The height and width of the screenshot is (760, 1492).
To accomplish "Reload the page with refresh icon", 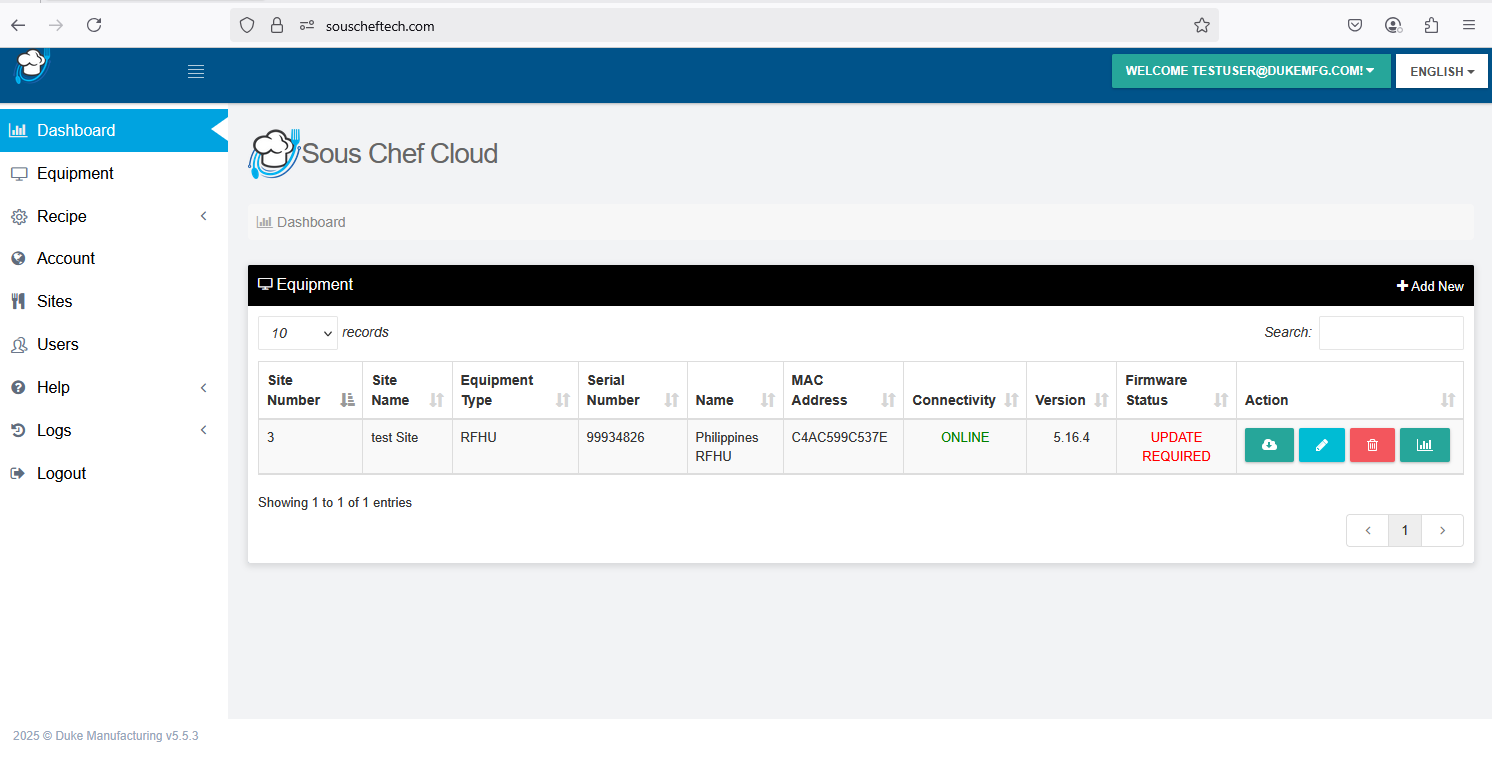I will pos(94,25).
